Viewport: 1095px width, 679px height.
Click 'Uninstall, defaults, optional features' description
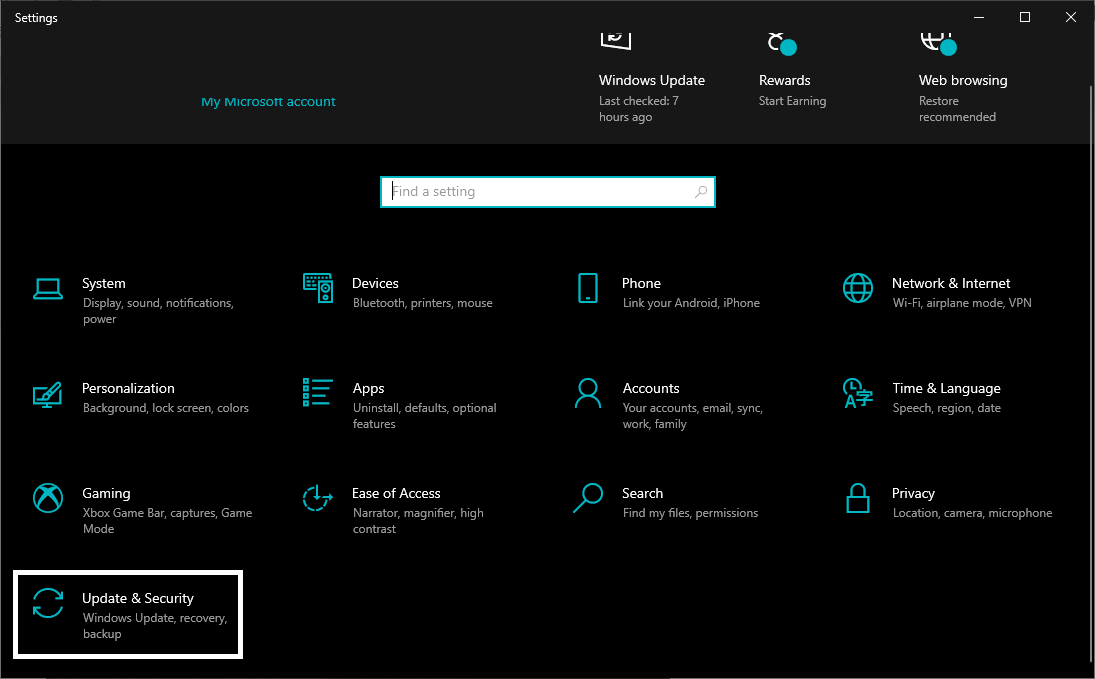click(x=425, y=416)
